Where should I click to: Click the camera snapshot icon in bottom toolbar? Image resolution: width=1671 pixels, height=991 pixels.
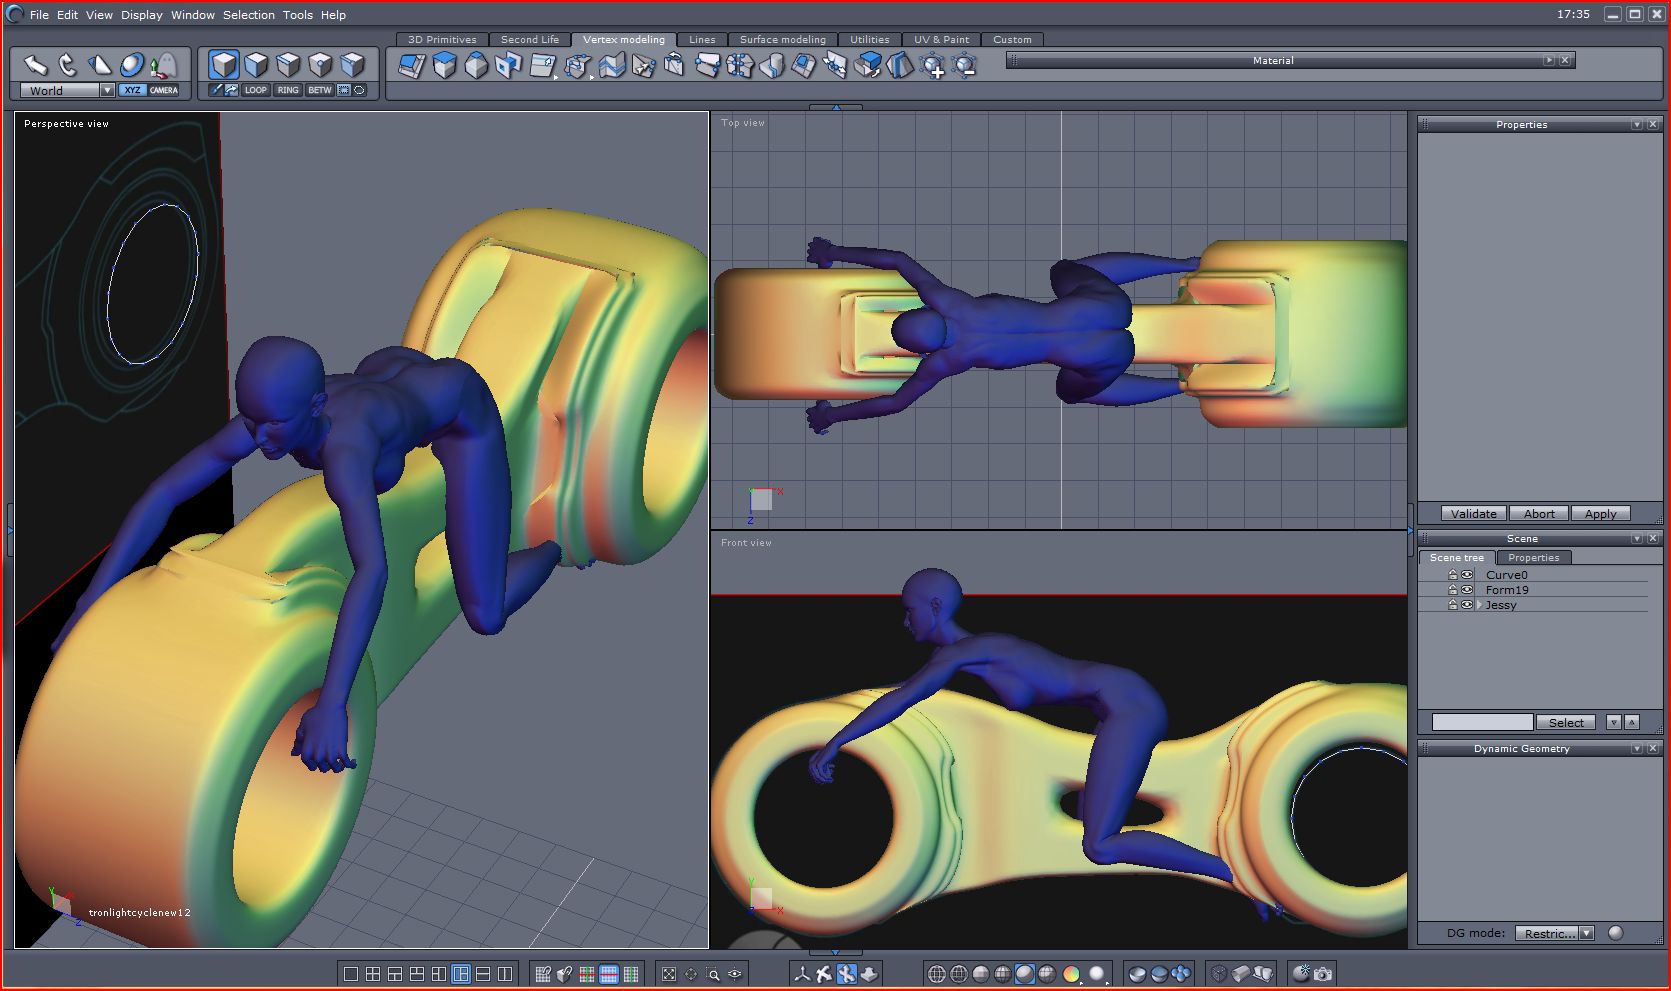tap(1323, 973)
